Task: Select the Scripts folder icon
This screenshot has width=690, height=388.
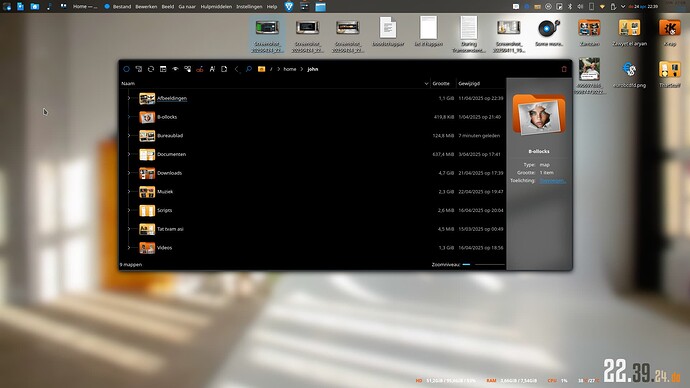Action: (147, 210)
